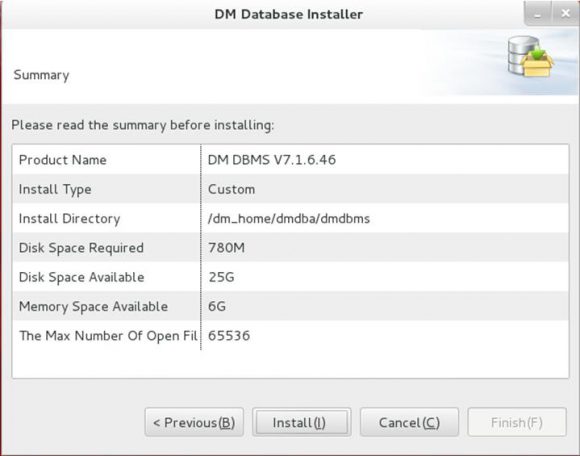Select the Disk Space Available row
The width and height of the screenshot is (580, 456).
click(290, 277)
